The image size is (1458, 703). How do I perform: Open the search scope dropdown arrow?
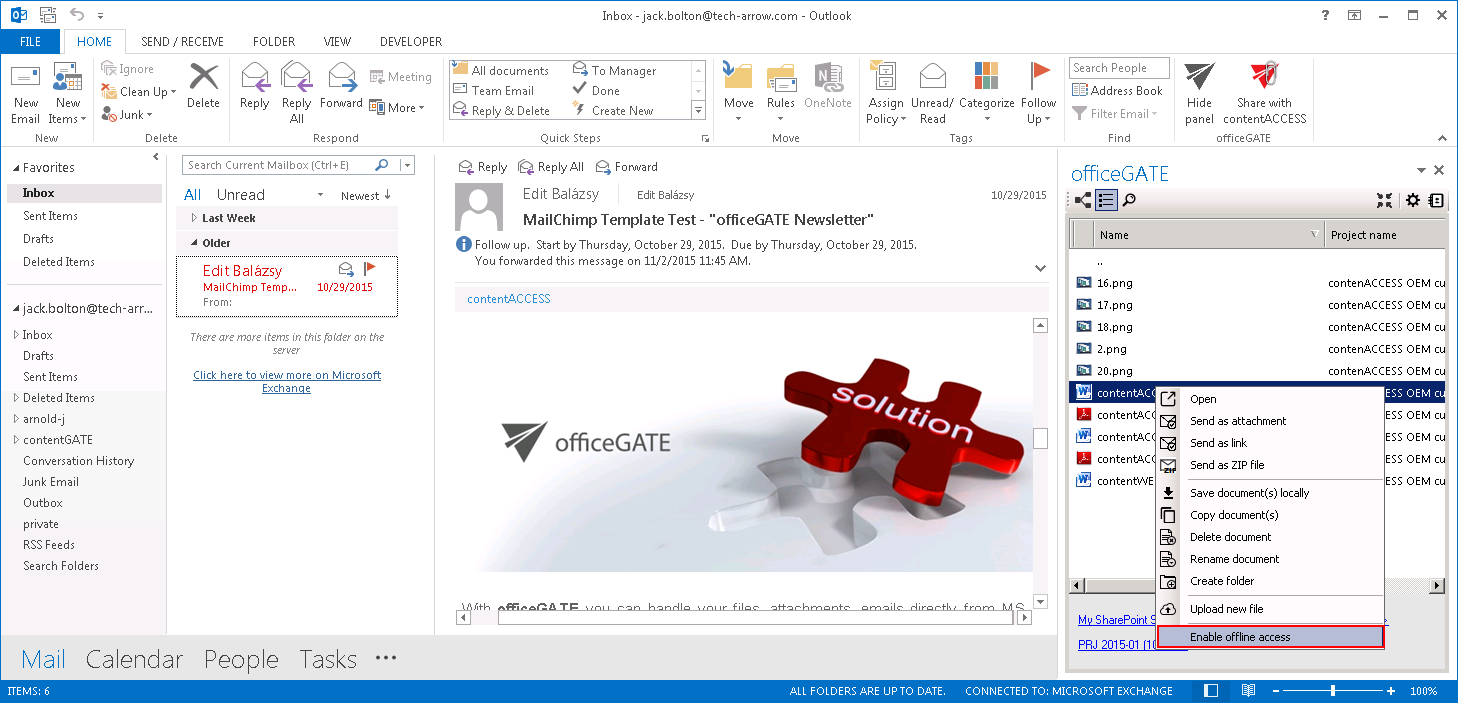pyautogui.click(x=406, y=165)
